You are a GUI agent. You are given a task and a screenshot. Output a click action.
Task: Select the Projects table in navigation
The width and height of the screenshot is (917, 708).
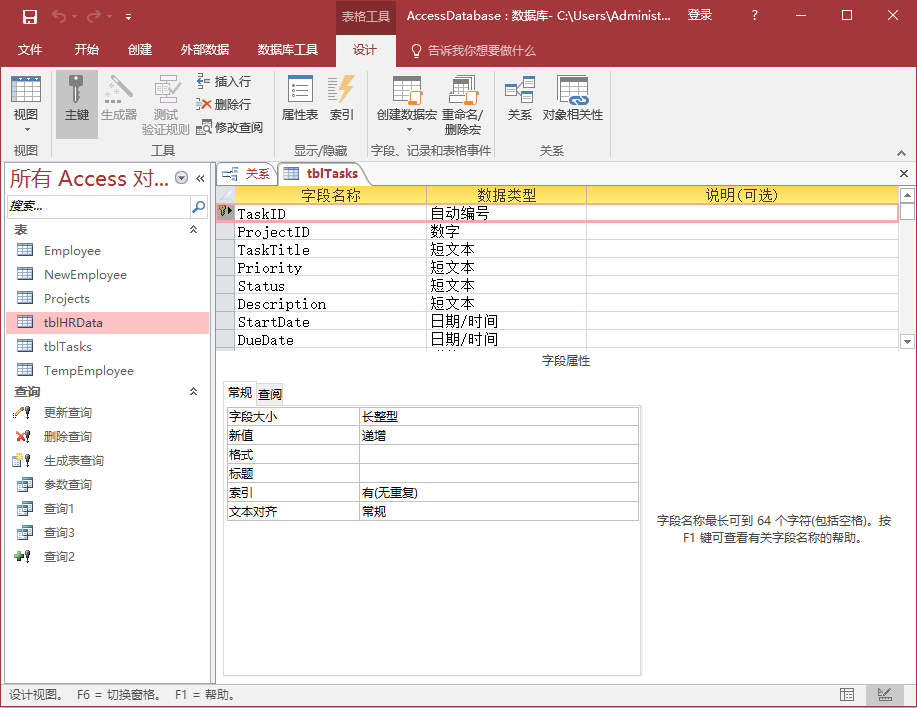point(66,299)
